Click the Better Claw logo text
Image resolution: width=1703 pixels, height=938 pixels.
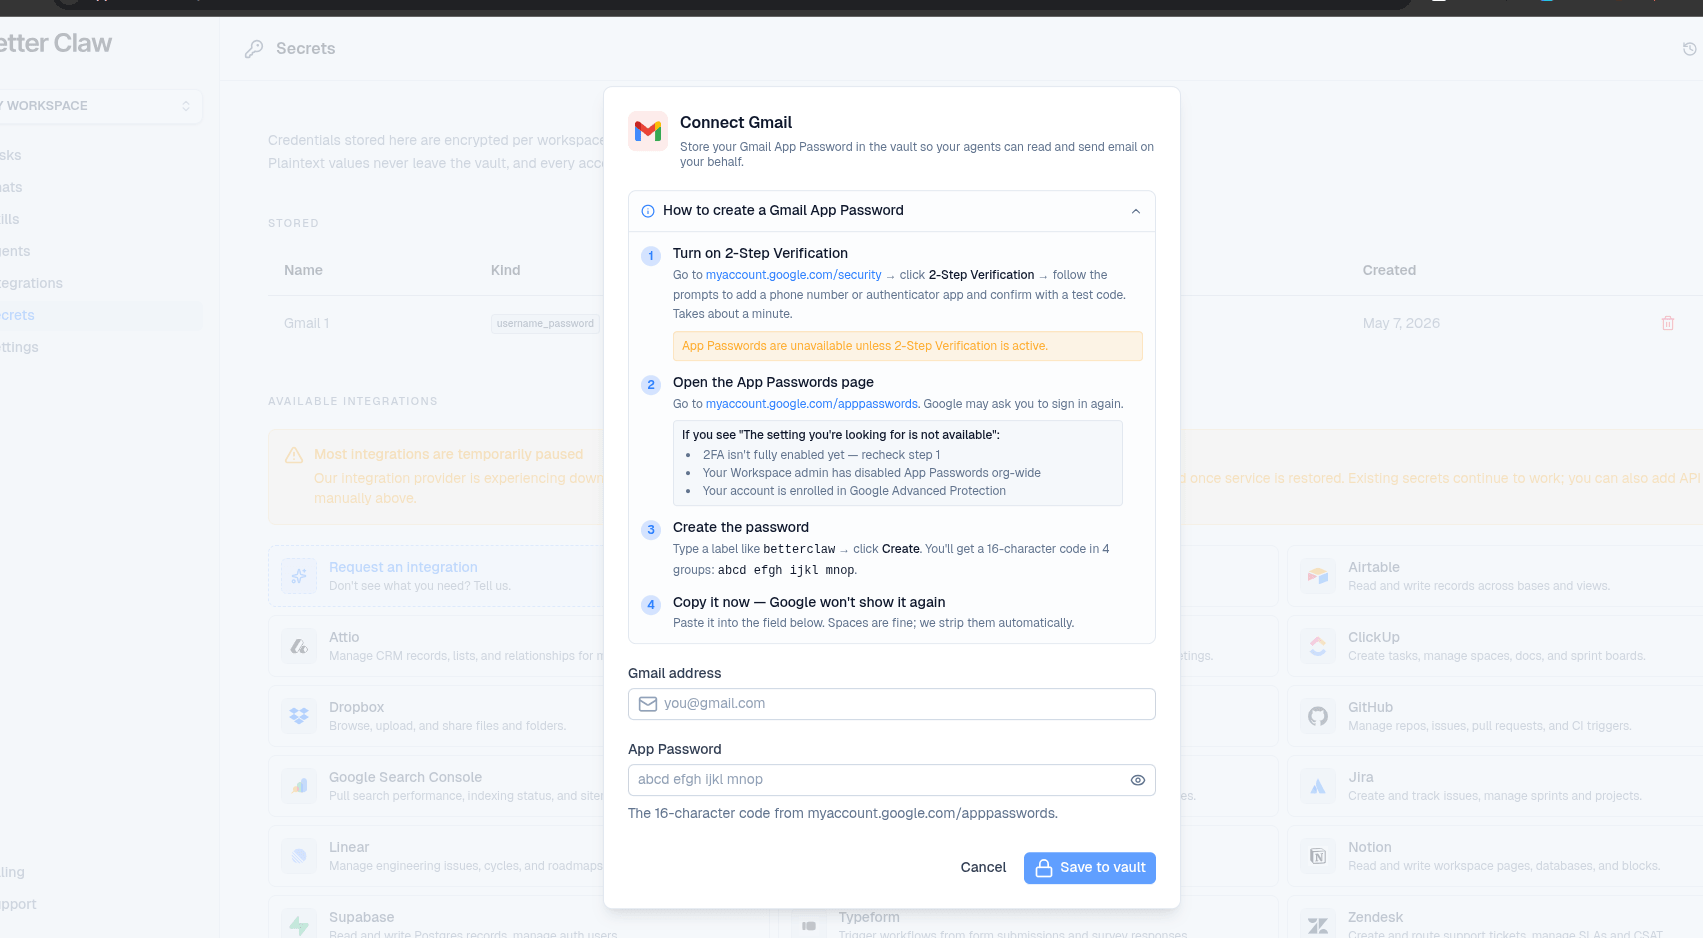[x=55, y=44]
